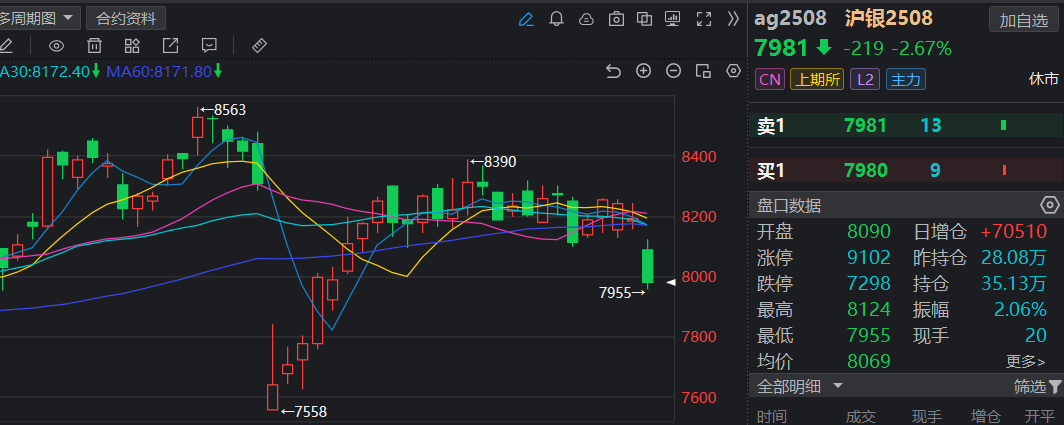
Task: Expand the 全部明细 dropdown
Action: coord(800,387)
